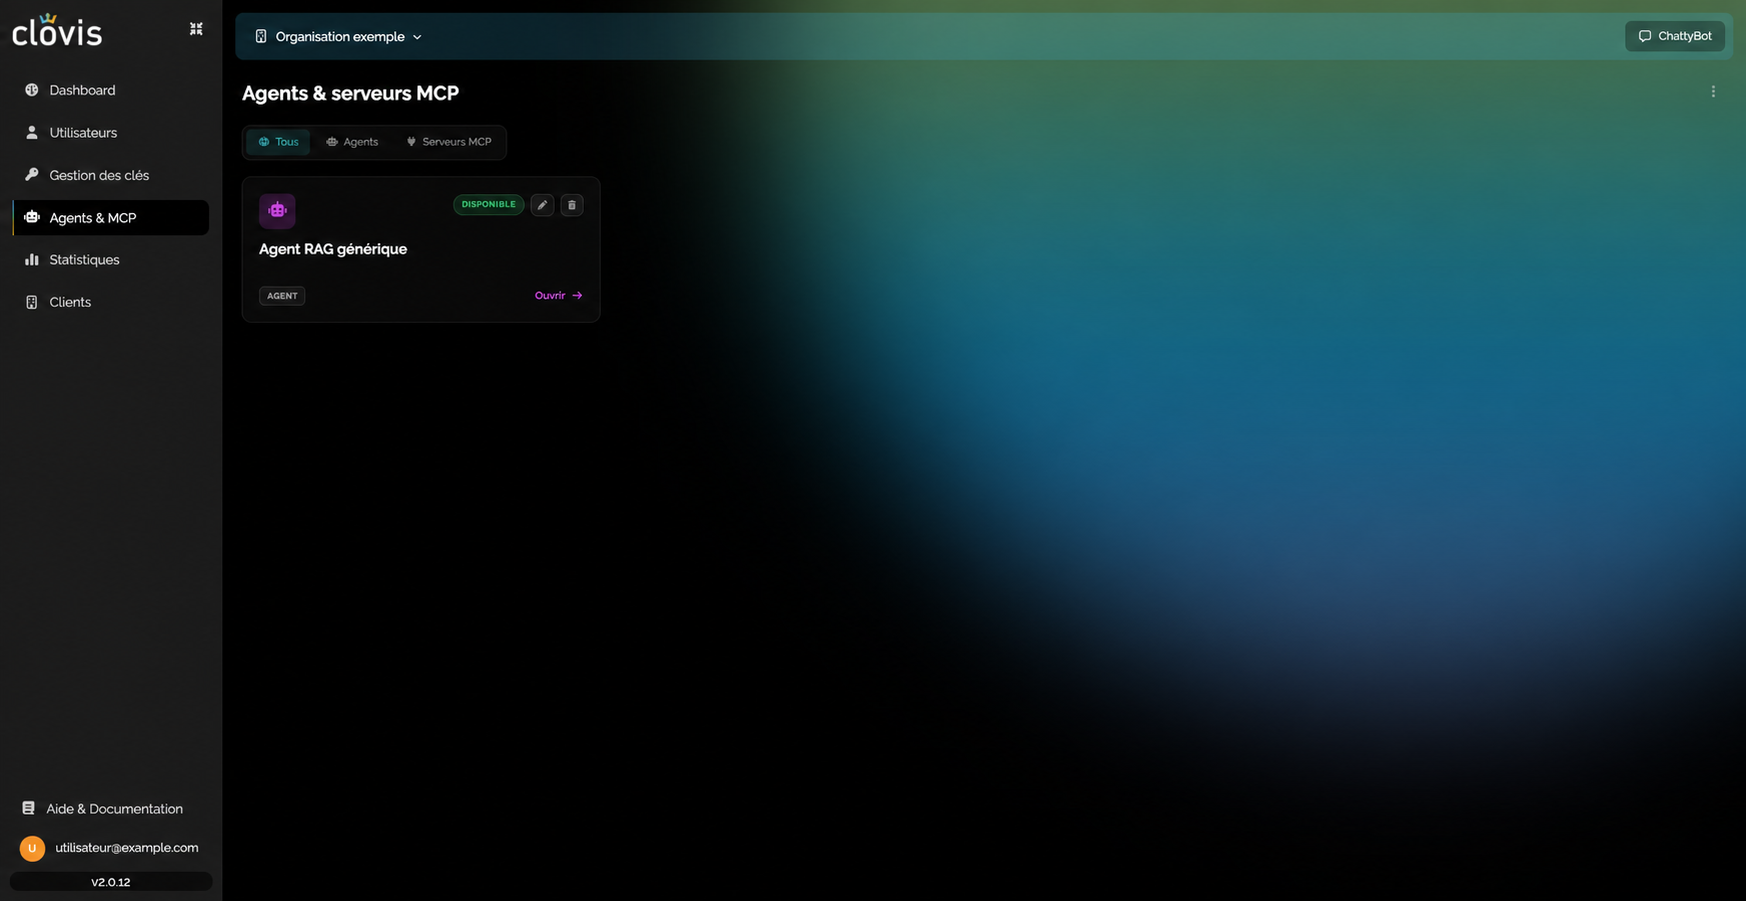
Task: Expand the Organisation exemple dropdown
Action: (339, 37)
